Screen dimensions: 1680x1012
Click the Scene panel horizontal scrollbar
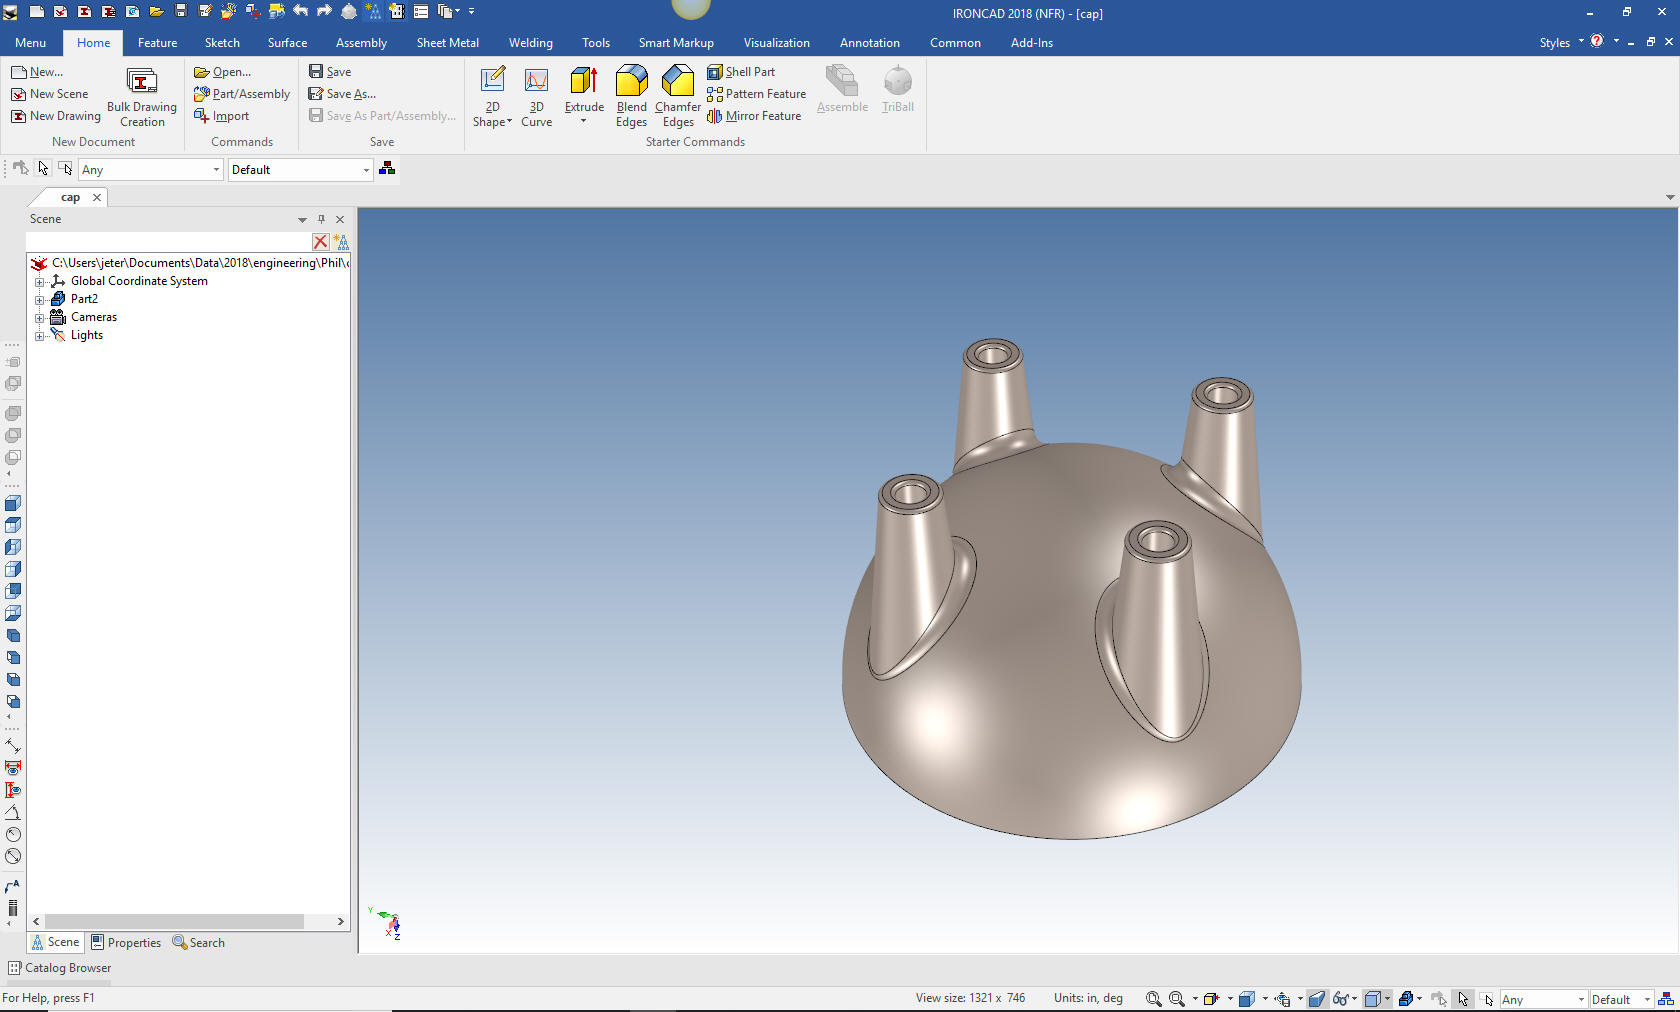(x=175, y=921)
